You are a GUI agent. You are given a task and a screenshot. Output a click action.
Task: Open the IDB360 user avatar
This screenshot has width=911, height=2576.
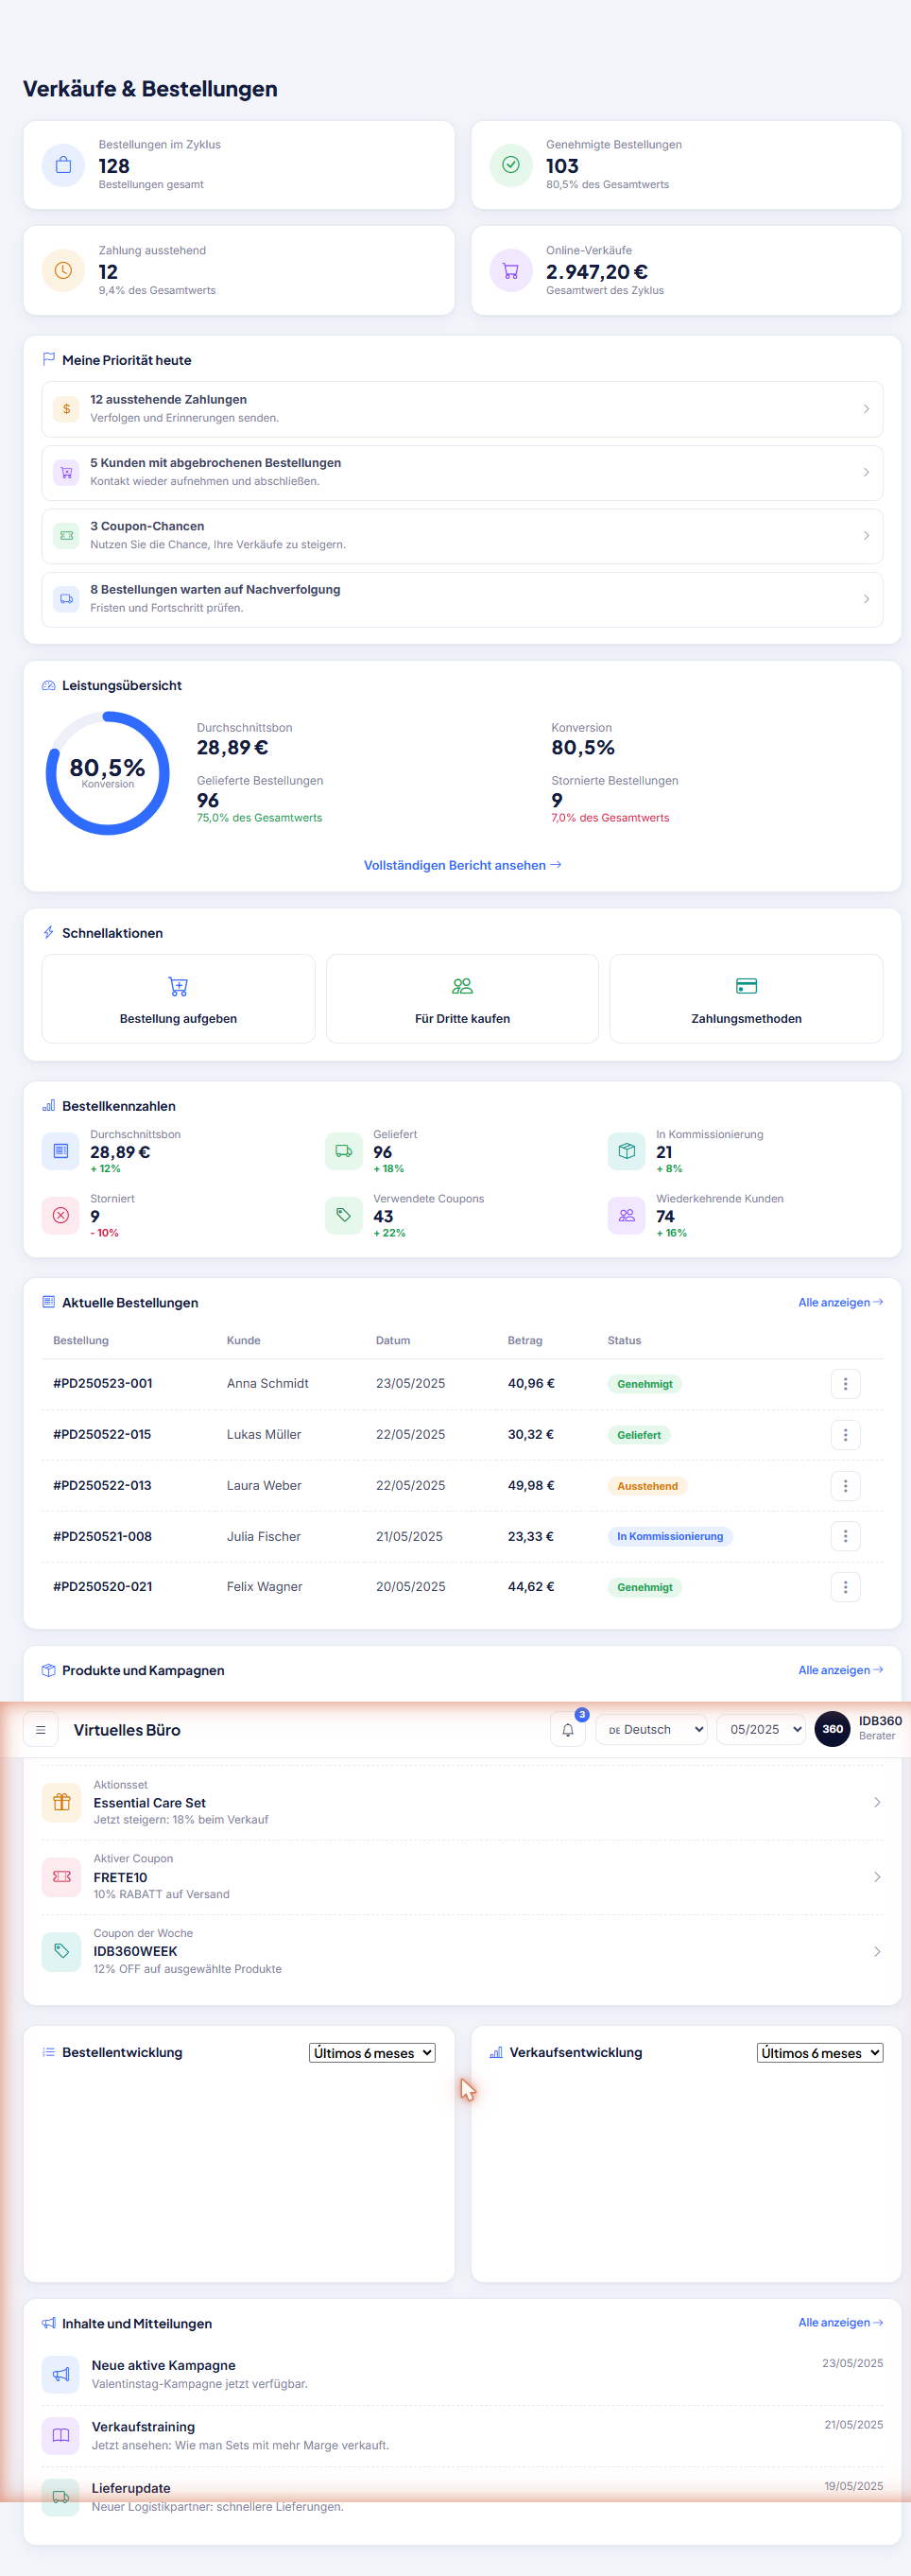[832, 1728]
